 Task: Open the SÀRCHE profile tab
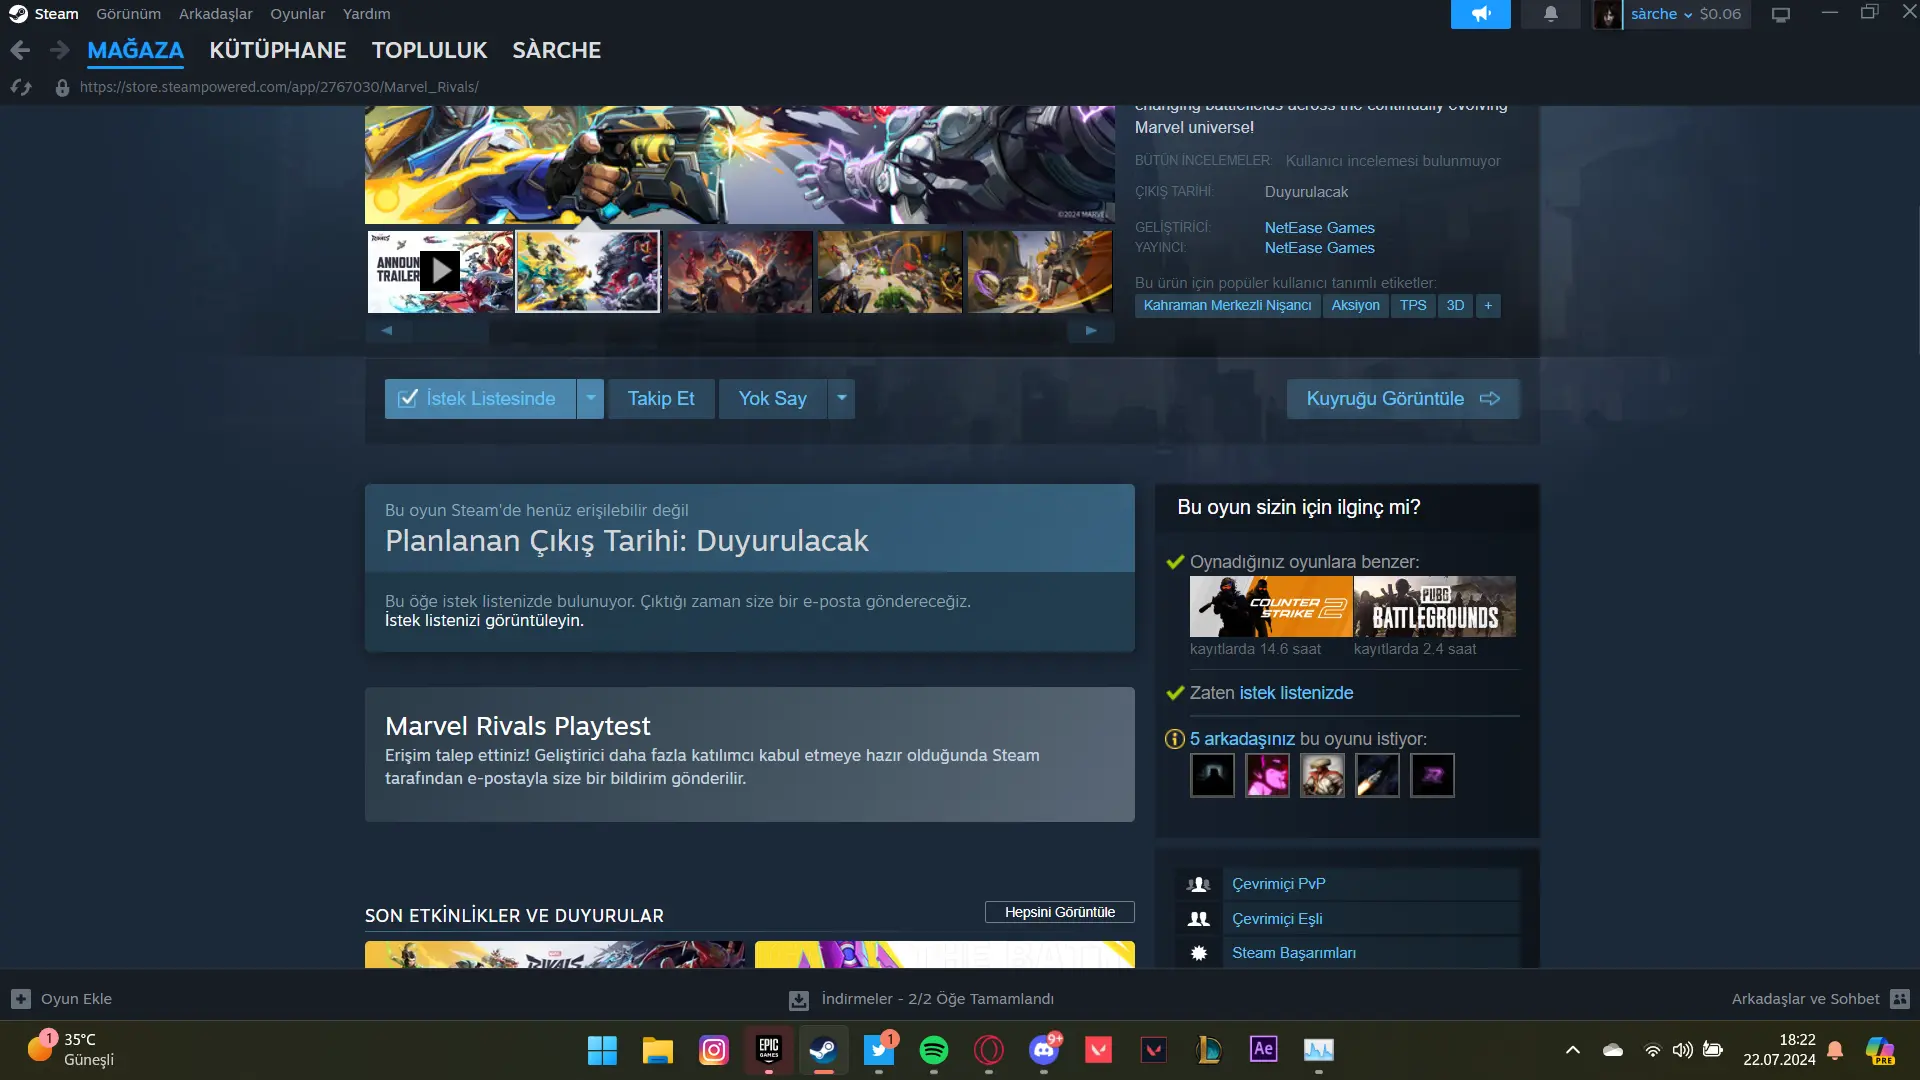(557, 50)
